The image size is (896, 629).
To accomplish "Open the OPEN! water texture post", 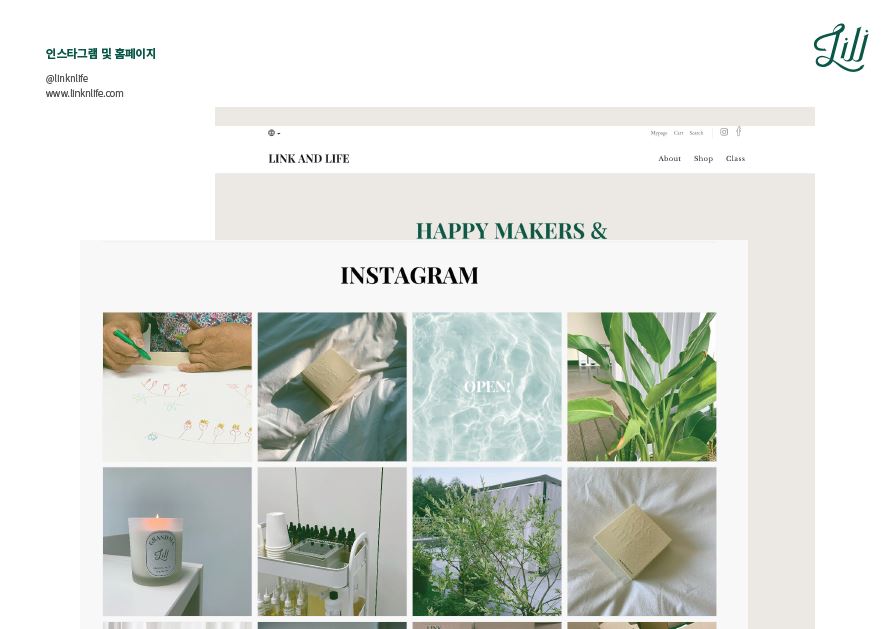I will coord(487,387).
